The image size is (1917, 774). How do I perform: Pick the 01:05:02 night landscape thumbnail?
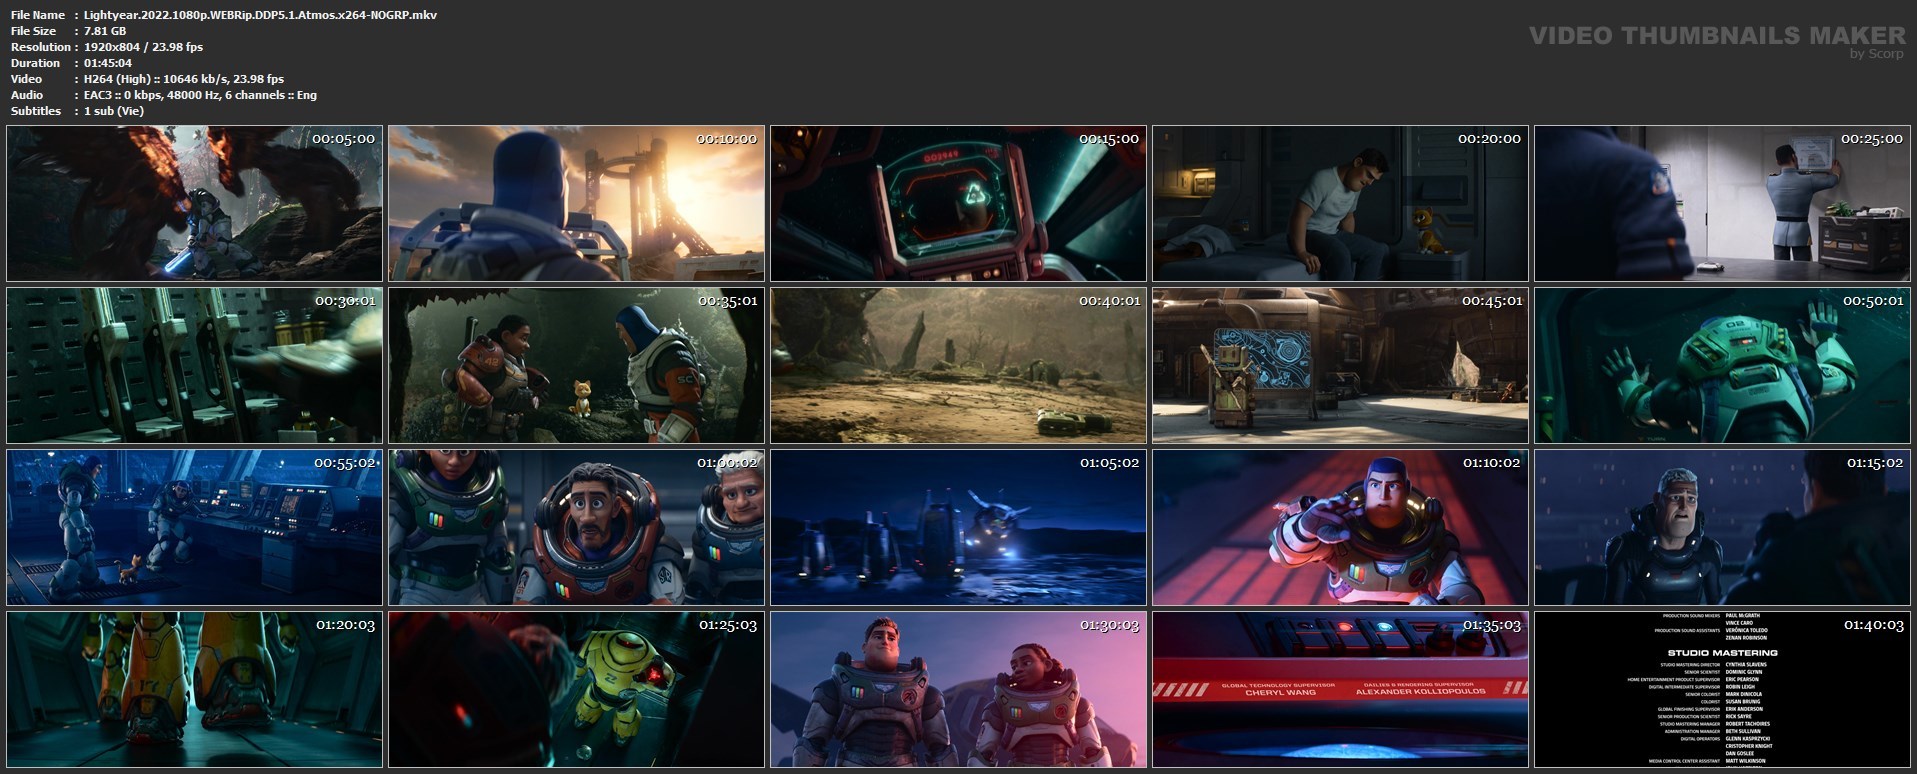959,528
